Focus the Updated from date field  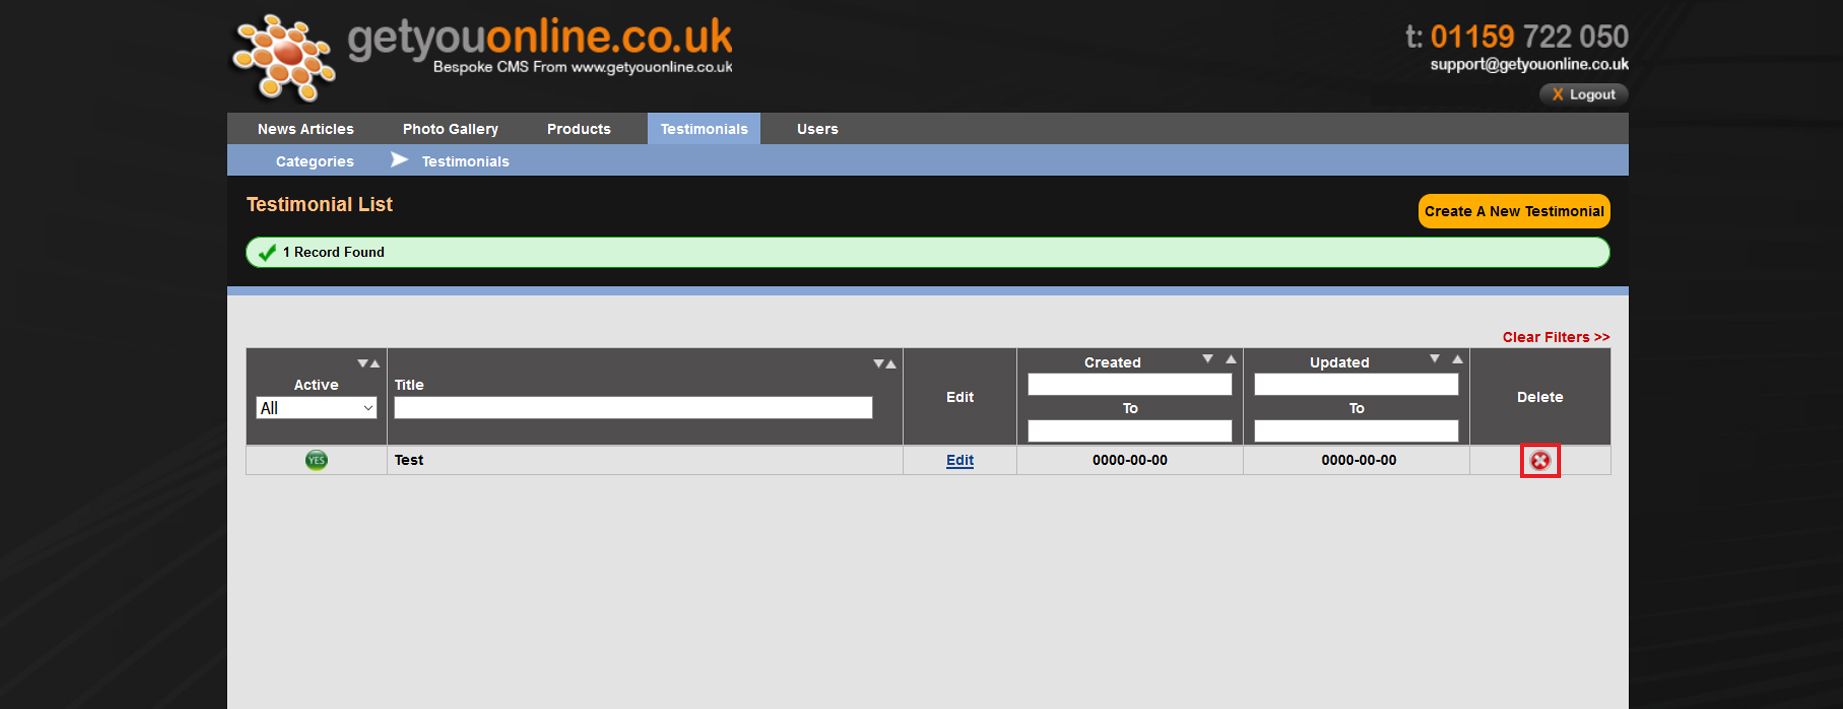pyautogui.click(x=1356, y=384)
